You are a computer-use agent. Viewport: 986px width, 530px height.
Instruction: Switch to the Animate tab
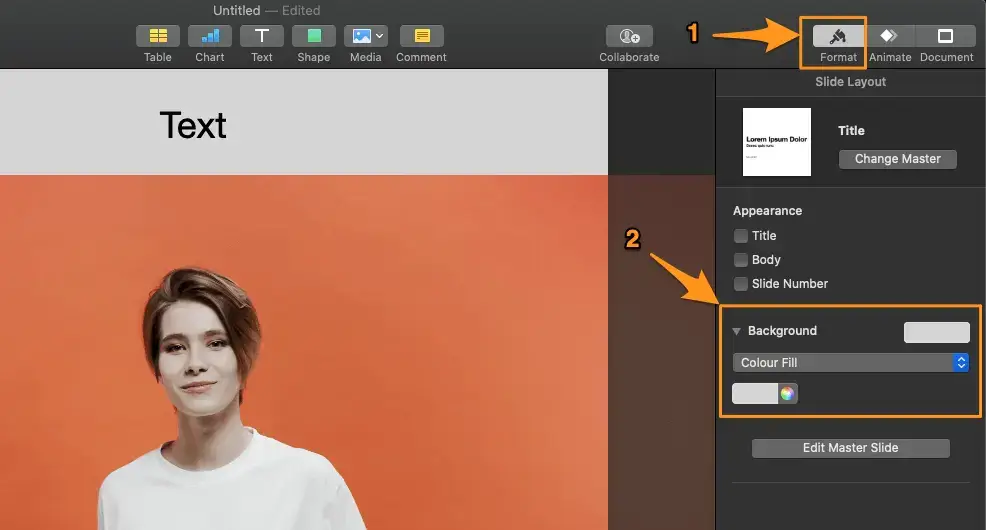[889, 37]
